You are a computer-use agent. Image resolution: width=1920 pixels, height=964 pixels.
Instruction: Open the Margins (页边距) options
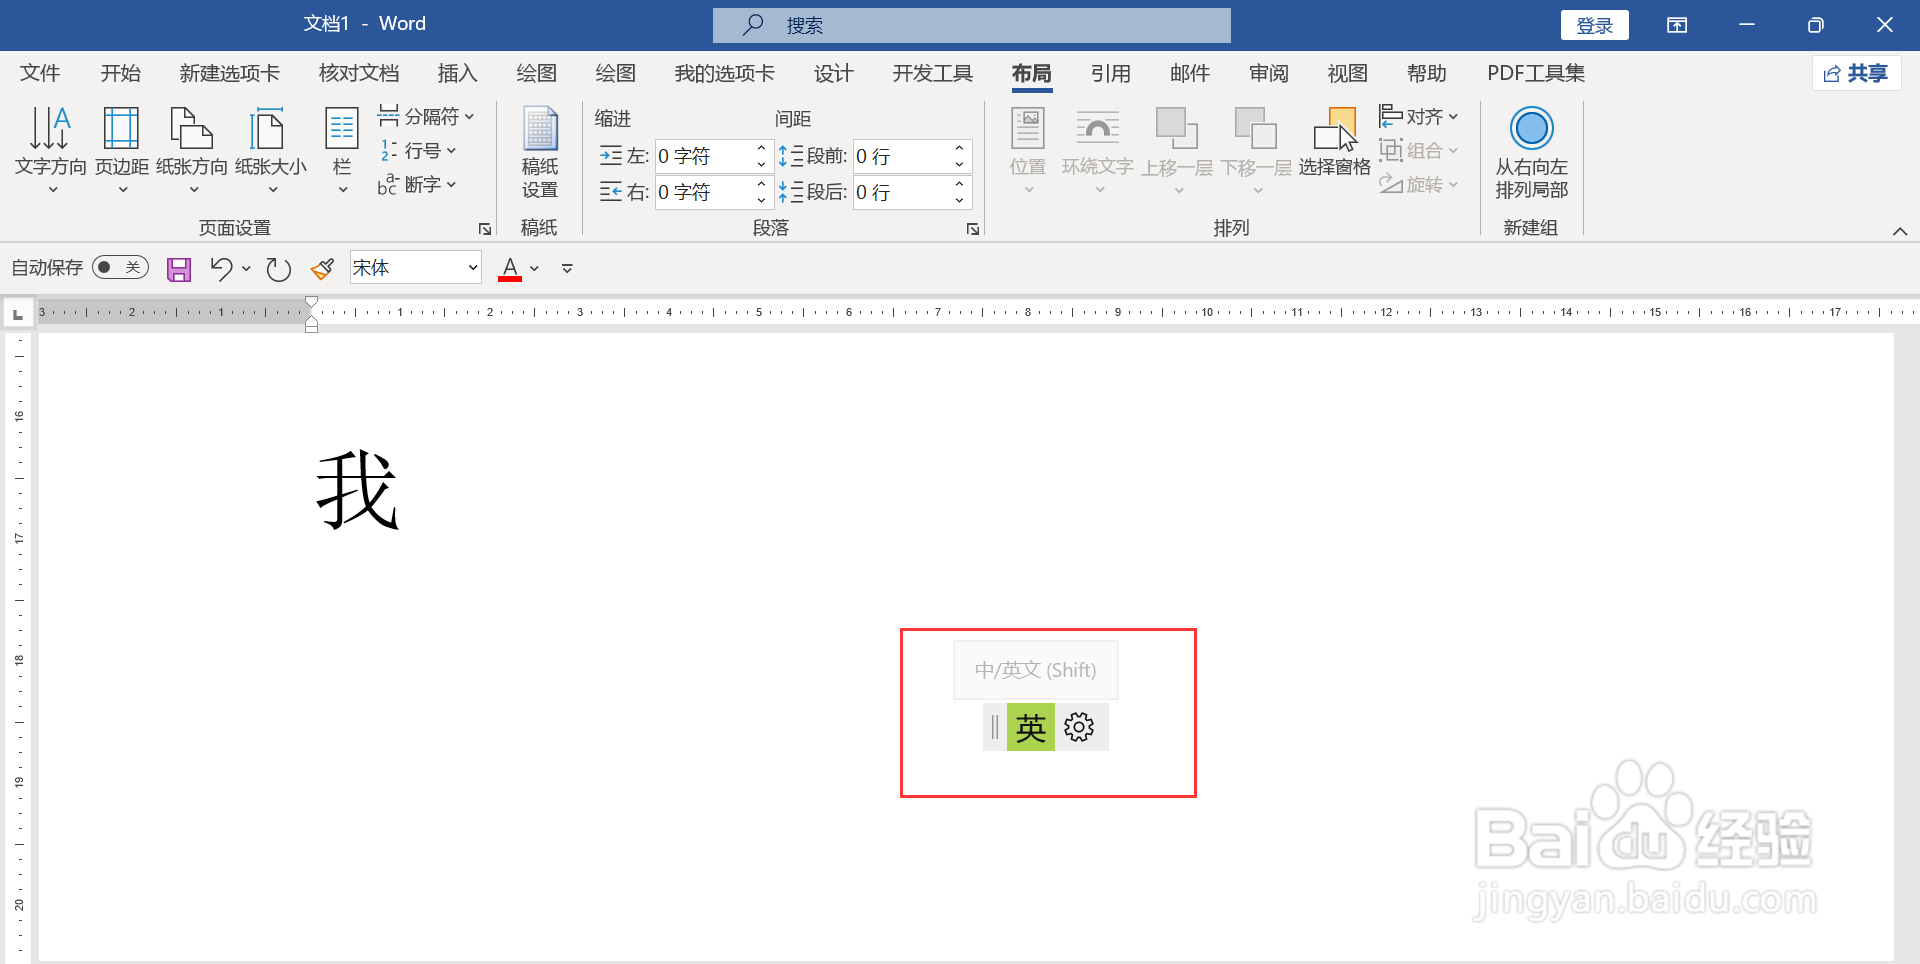[122, 150]
